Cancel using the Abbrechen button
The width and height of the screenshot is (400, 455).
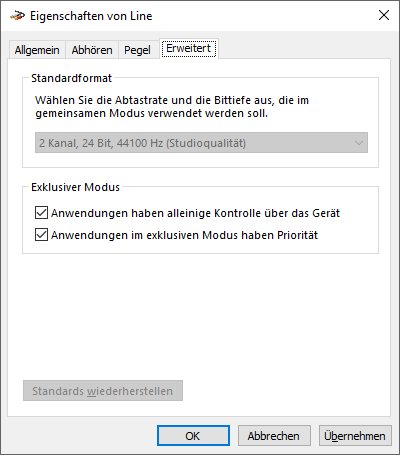click(274, 436)
